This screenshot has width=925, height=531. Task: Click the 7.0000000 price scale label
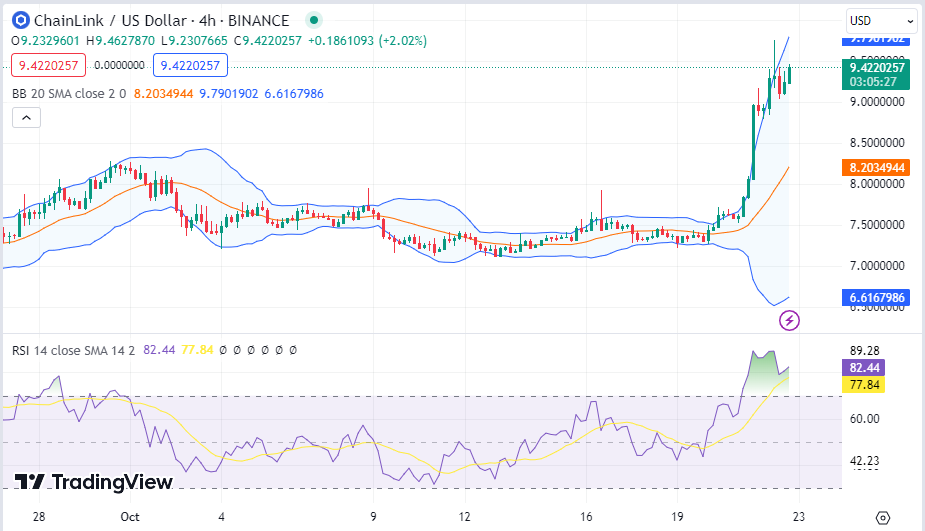pyautogui.click(x=877, y=266)
